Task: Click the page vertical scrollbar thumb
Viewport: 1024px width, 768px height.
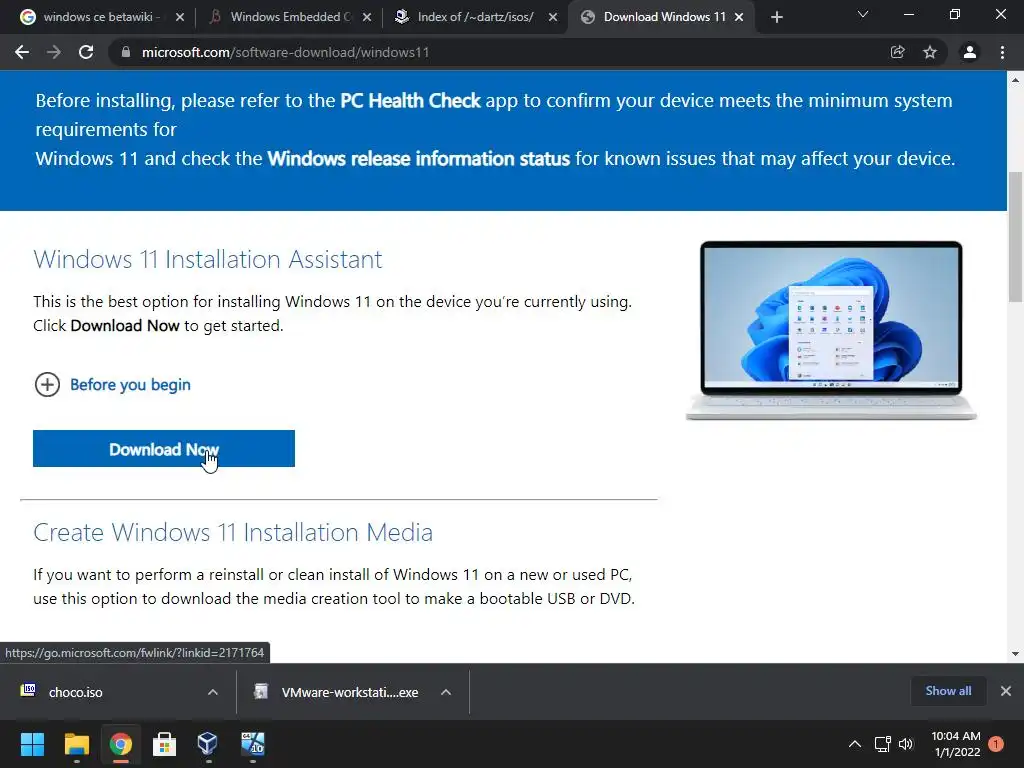Action: [1015, 236]
